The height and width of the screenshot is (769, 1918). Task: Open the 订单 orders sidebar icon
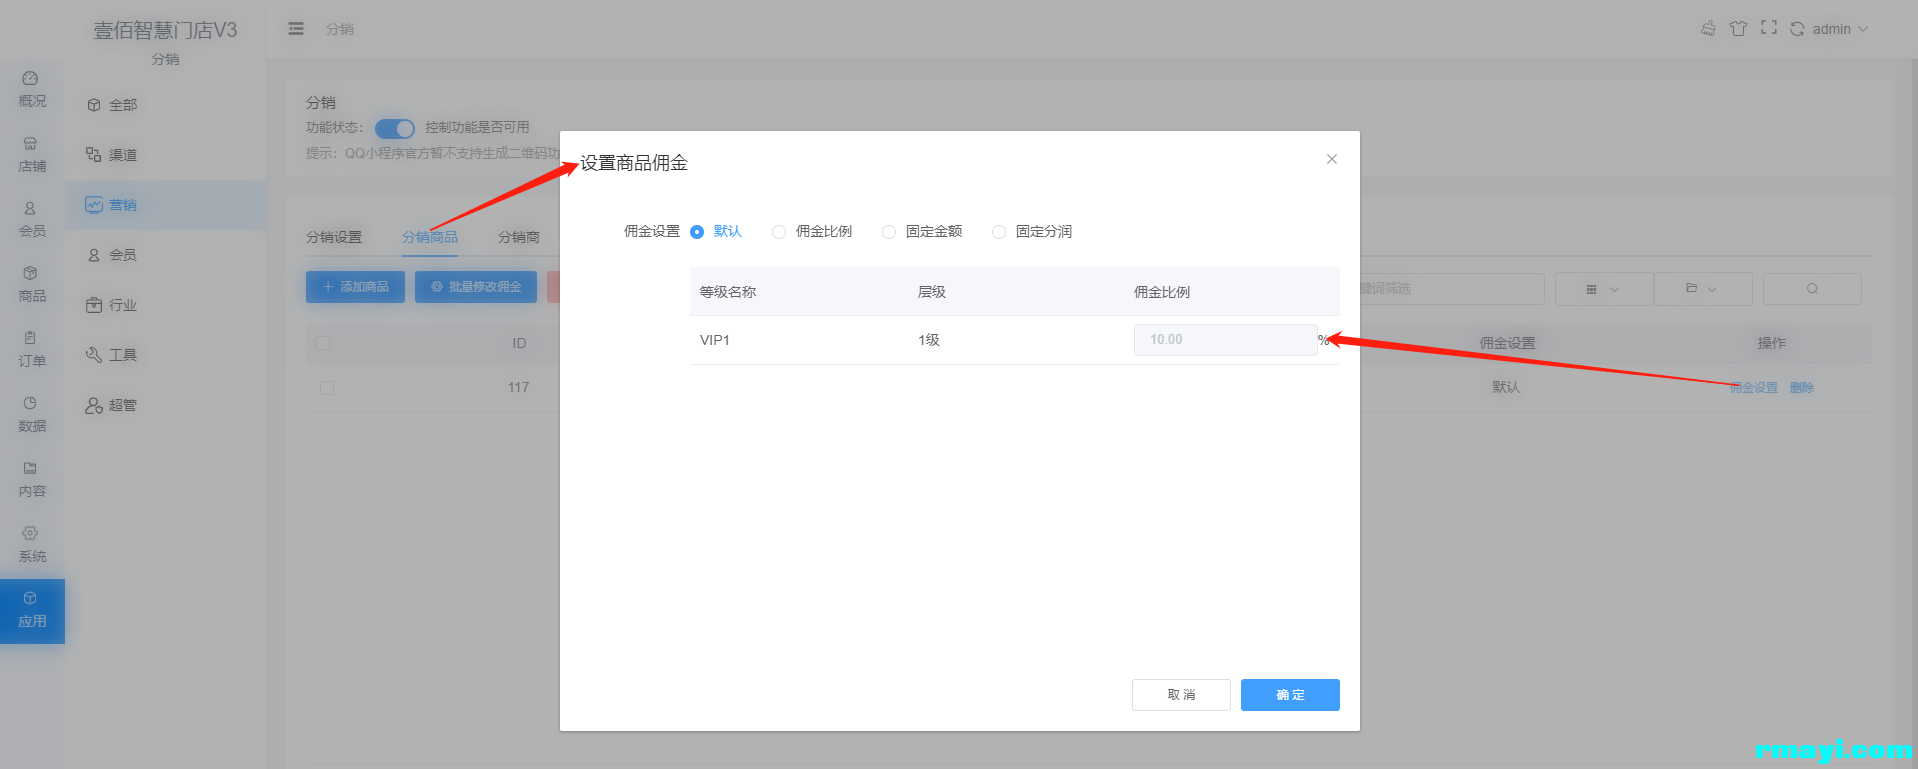coord(32,350)
